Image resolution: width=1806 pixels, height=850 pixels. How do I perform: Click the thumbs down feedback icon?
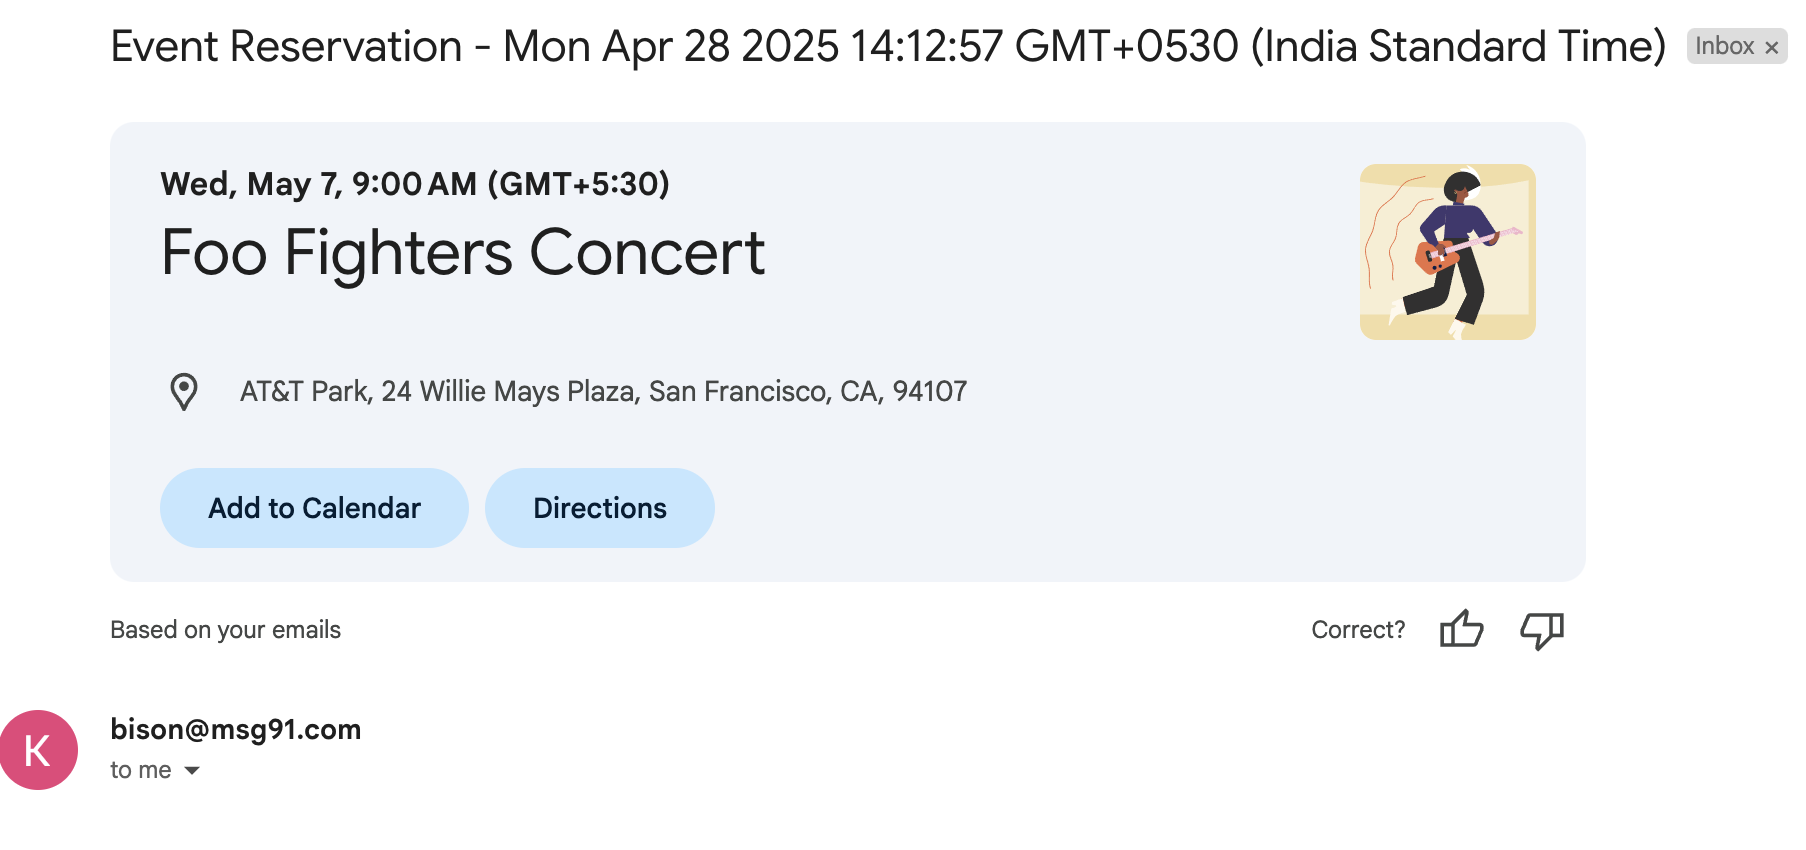coord(1541,629)
